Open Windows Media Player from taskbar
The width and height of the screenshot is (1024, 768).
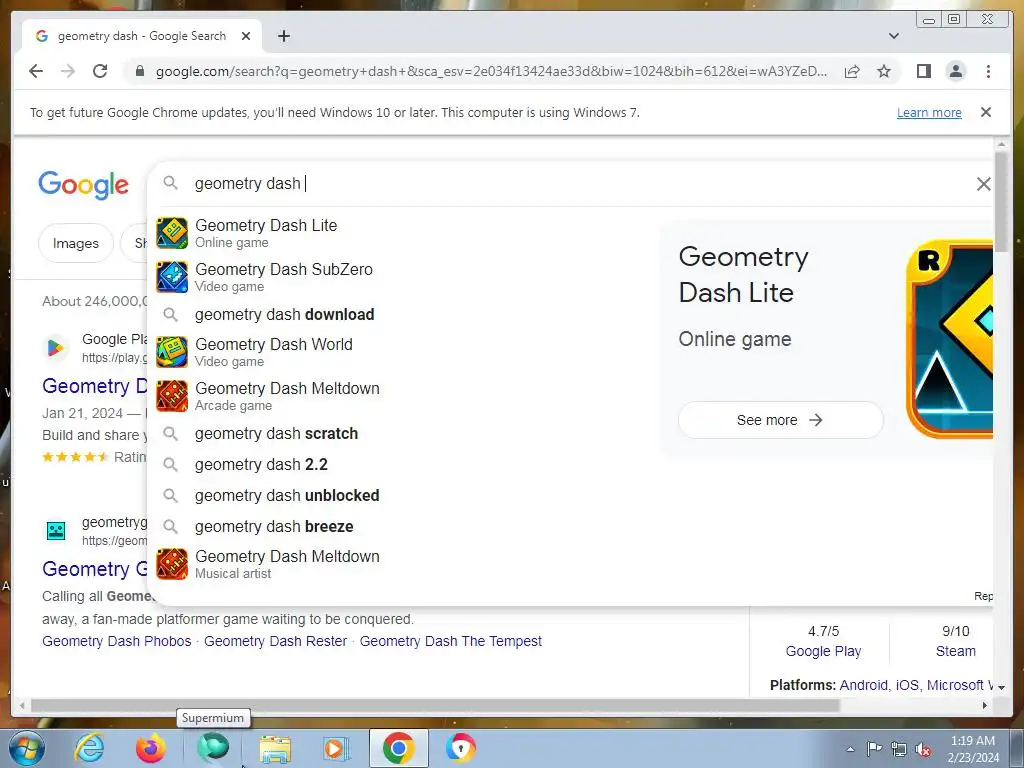[337, 748]
